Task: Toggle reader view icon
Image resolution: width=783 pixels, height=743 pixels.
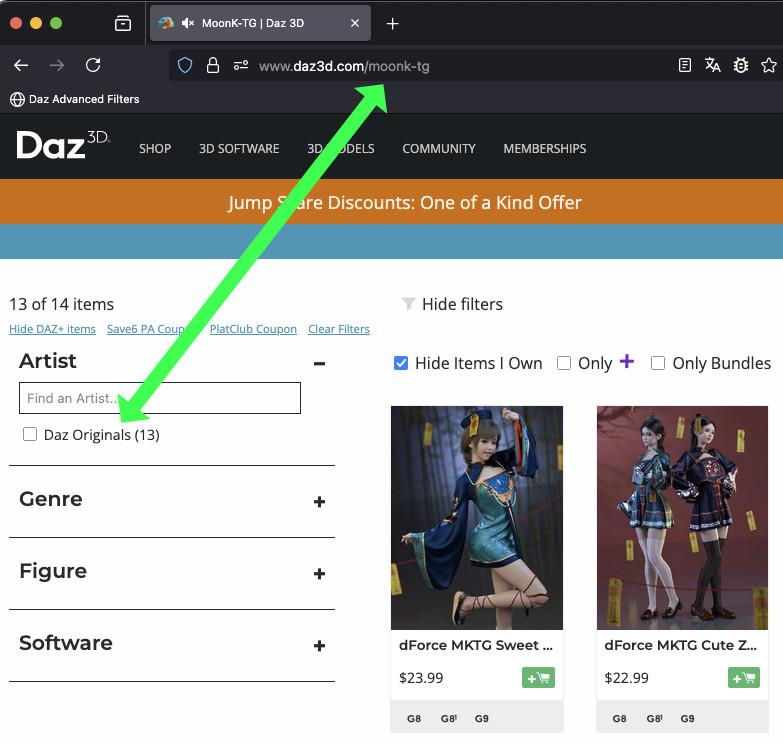Action: tap(685, 65)
